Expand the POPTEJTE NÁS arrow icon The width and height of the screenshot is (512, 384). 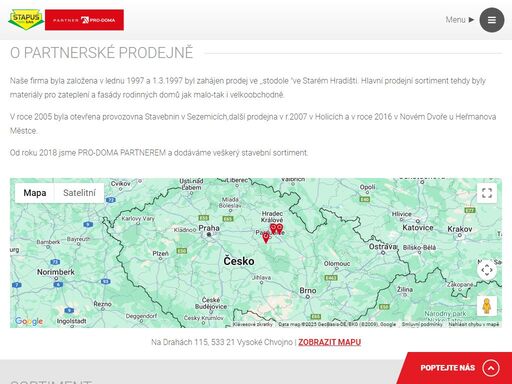click(x=491, y=368)
